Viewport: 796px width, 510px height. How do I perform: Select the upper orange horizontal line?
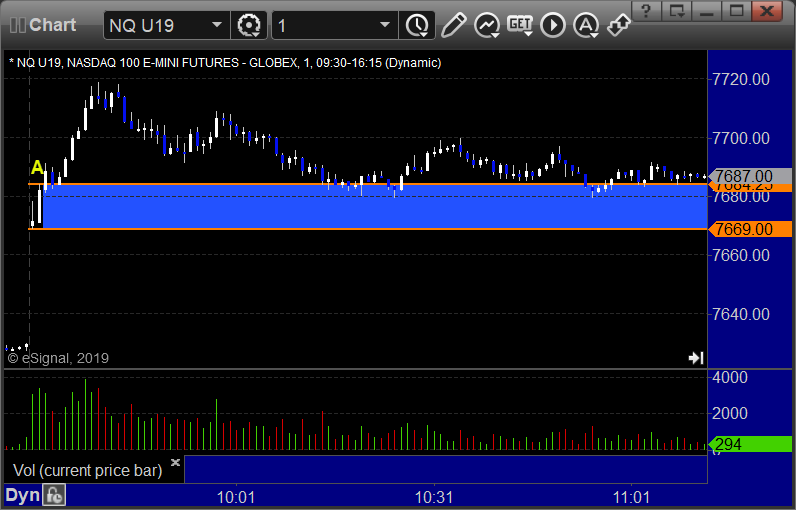[368, 184]
